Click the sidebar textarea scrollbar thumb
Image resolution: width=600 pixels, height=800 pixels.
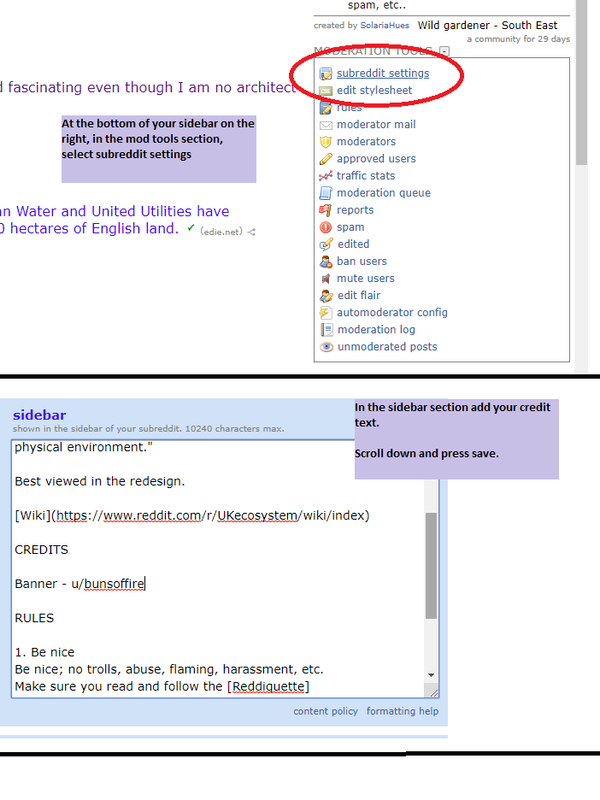[431, 565]
